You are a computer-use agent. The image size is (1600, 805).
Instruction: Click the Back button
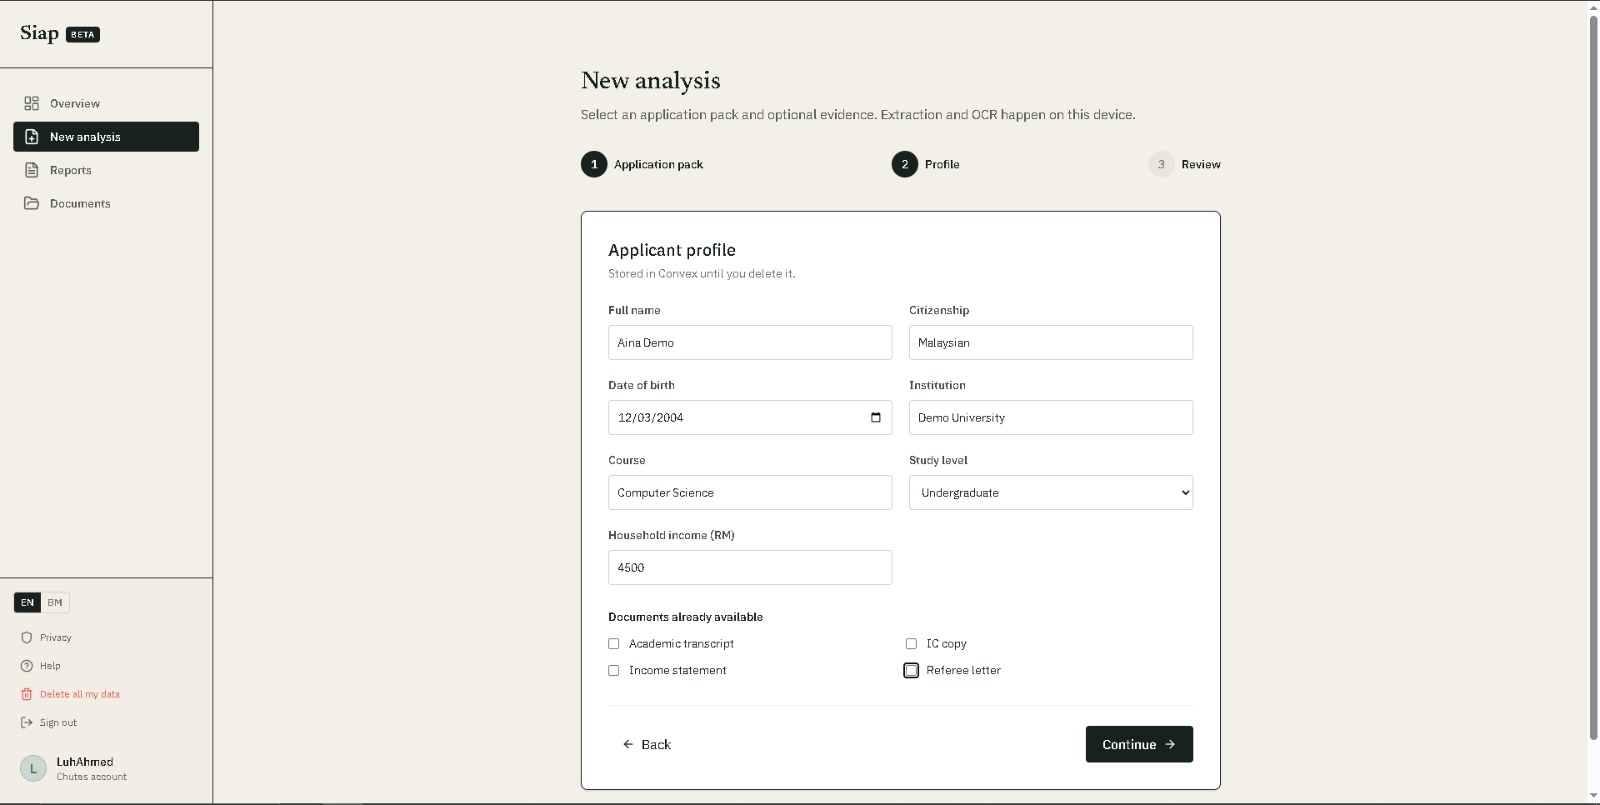(647, 744)
